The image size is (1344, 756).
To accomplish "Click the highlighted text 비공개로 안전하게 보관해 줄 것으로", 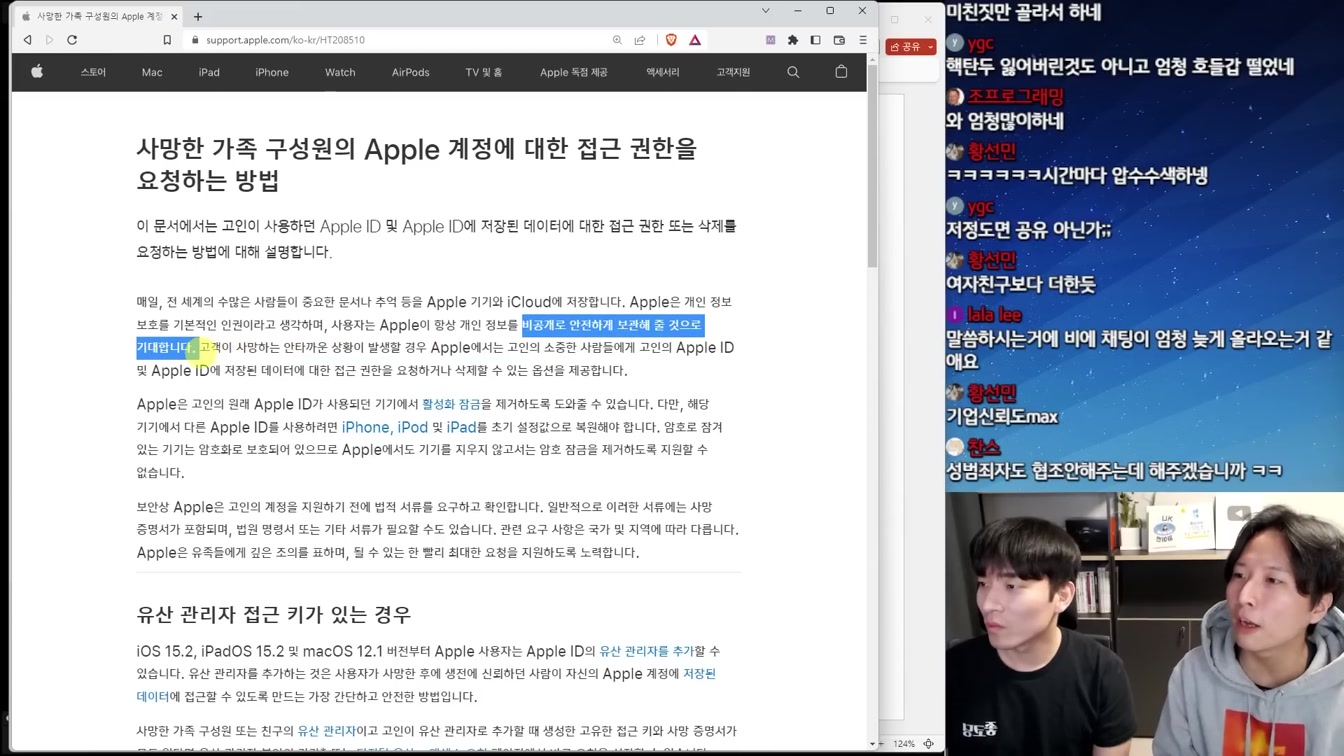I will click(x=612, y=325).
